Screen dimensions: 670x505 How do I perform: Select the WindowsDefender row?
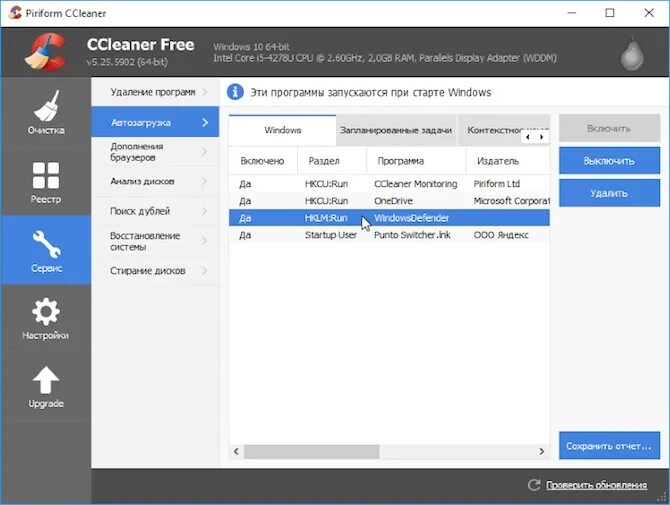click(x=389, y=218)
